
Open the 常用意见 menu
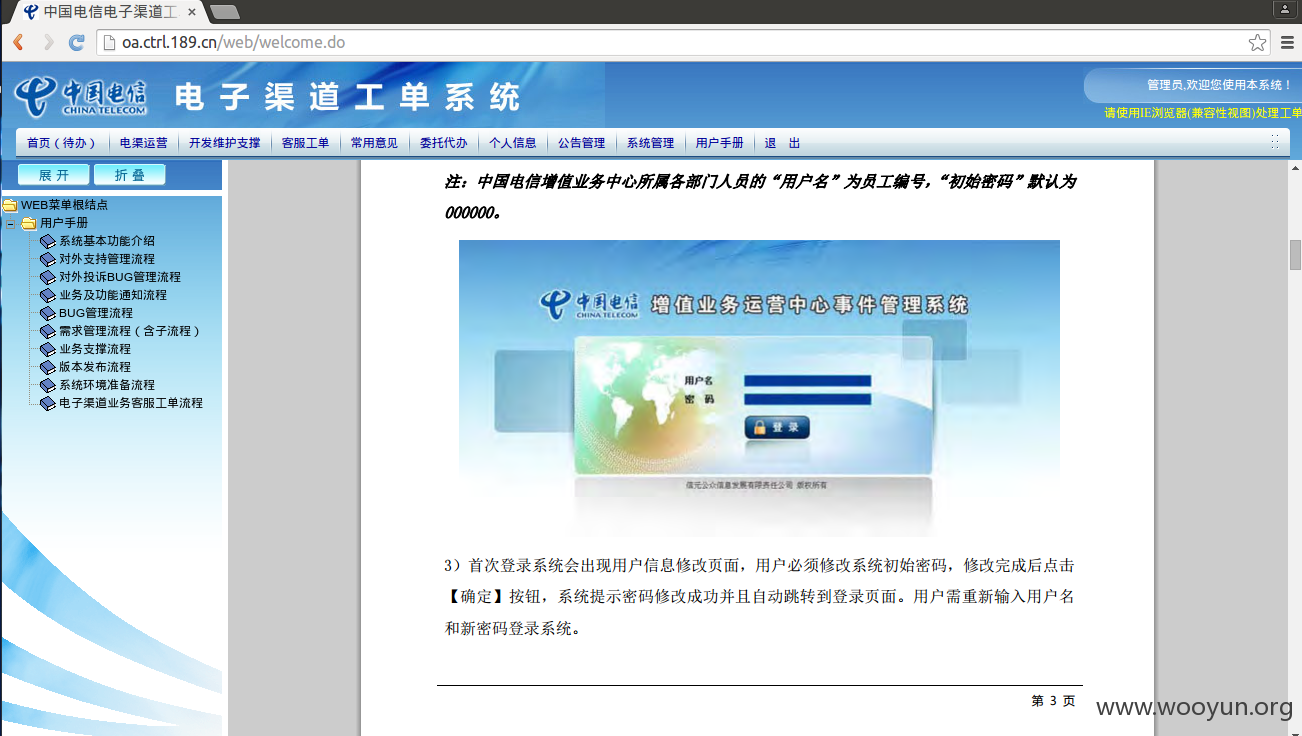click(x=374, y=143)
